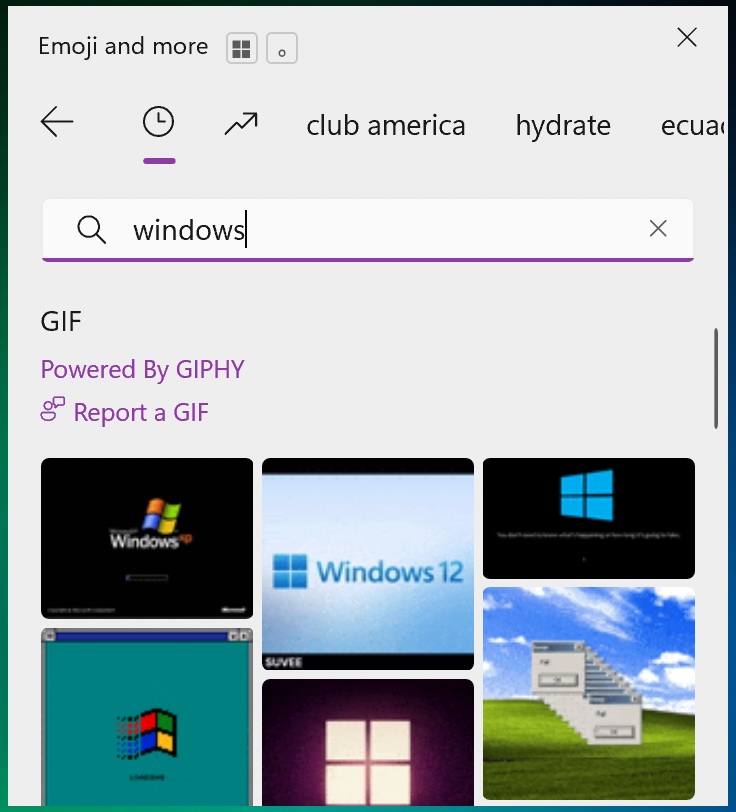Click the 'GIF' section heading

61,322
